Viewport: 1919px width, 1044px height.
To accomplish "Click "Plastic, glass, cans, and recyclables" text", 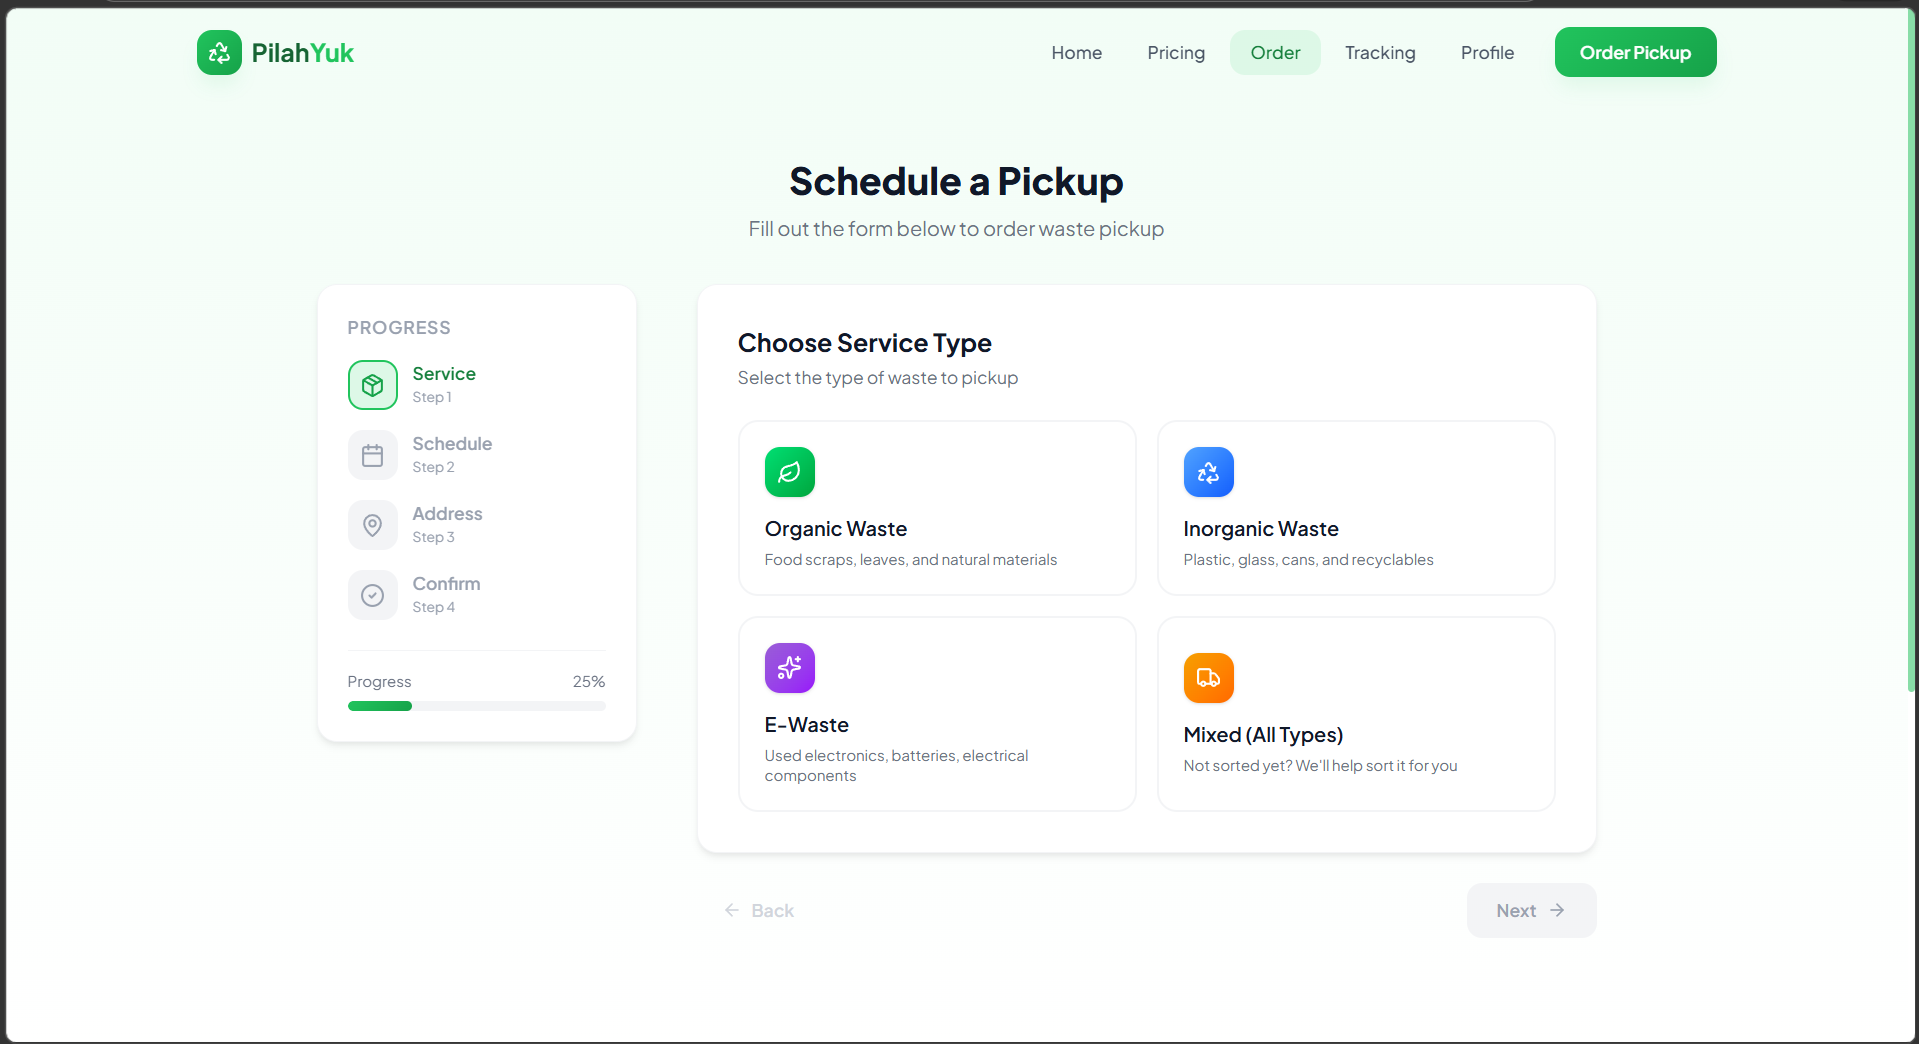I will 1308,560.
